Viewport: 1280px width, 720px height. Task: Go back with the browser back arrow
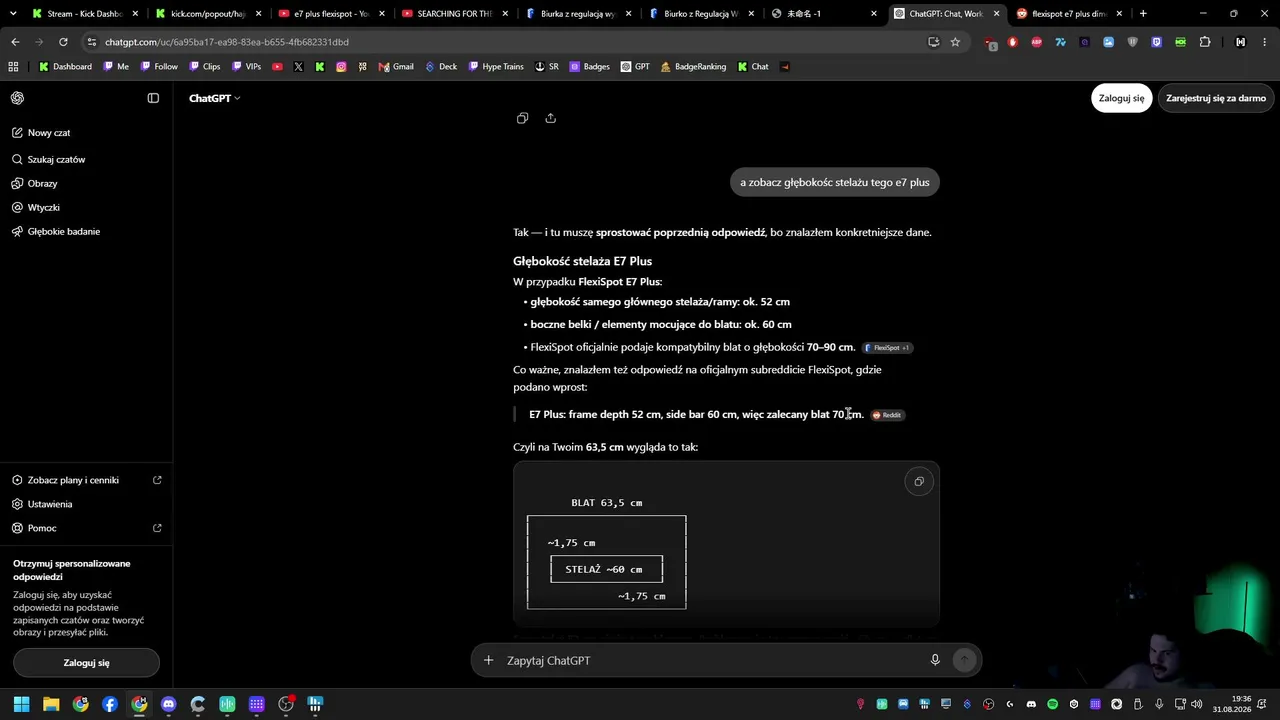15,42
